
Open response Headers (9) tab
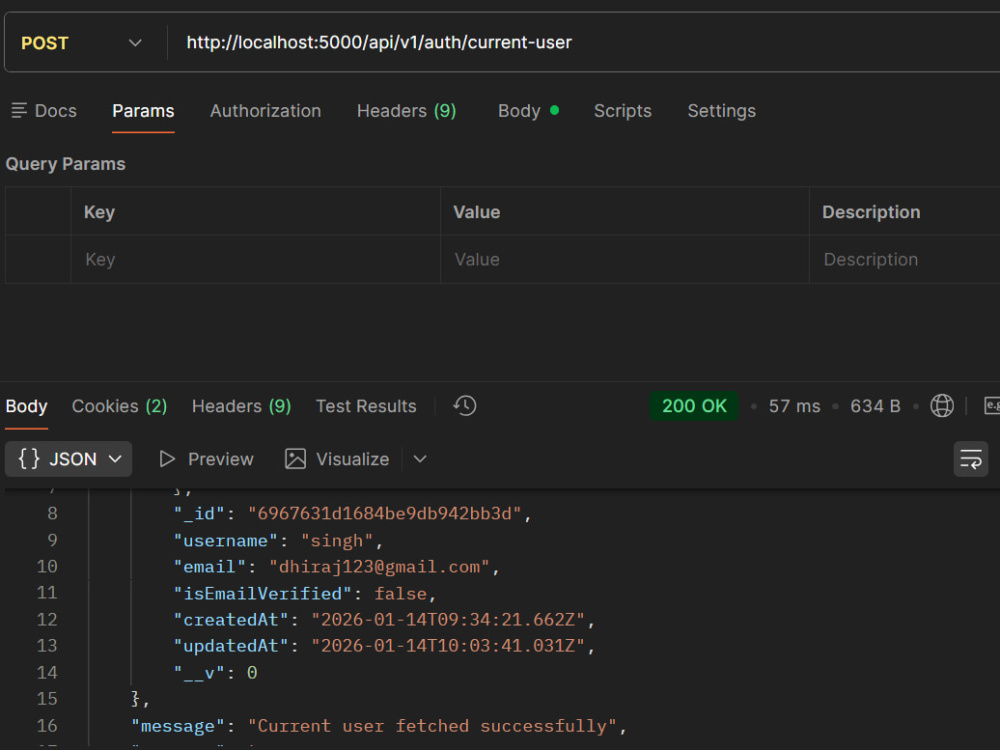241,406
